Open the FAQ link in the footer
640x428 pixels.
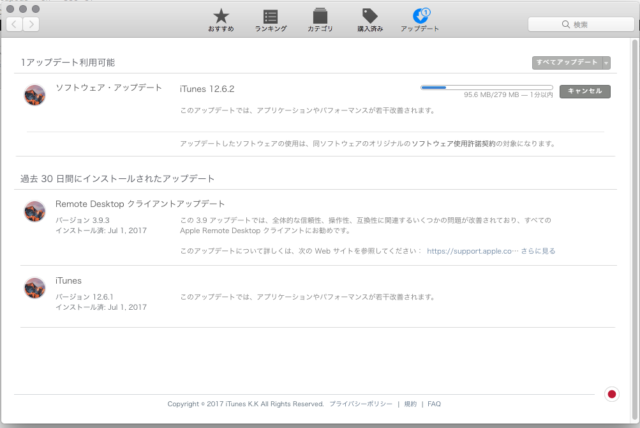pyautogui.click(x=434, y=404)
